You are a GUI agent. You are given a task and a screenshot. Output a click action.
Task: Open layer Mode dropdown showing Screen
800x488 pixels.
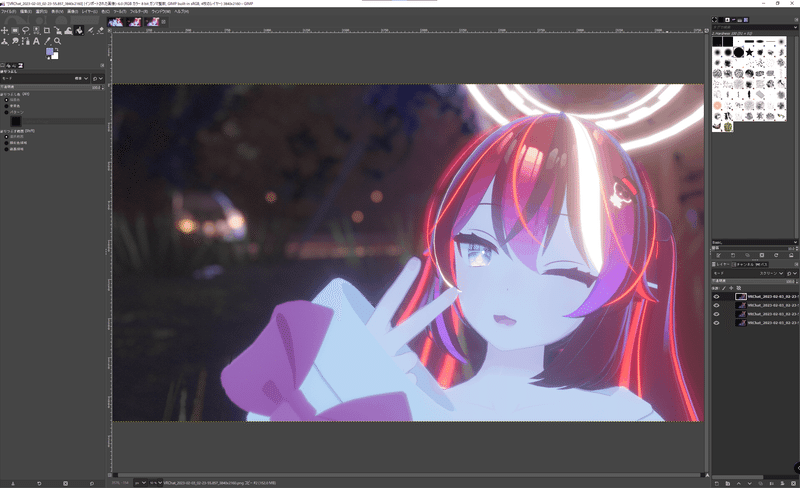(x=748, y=273)
